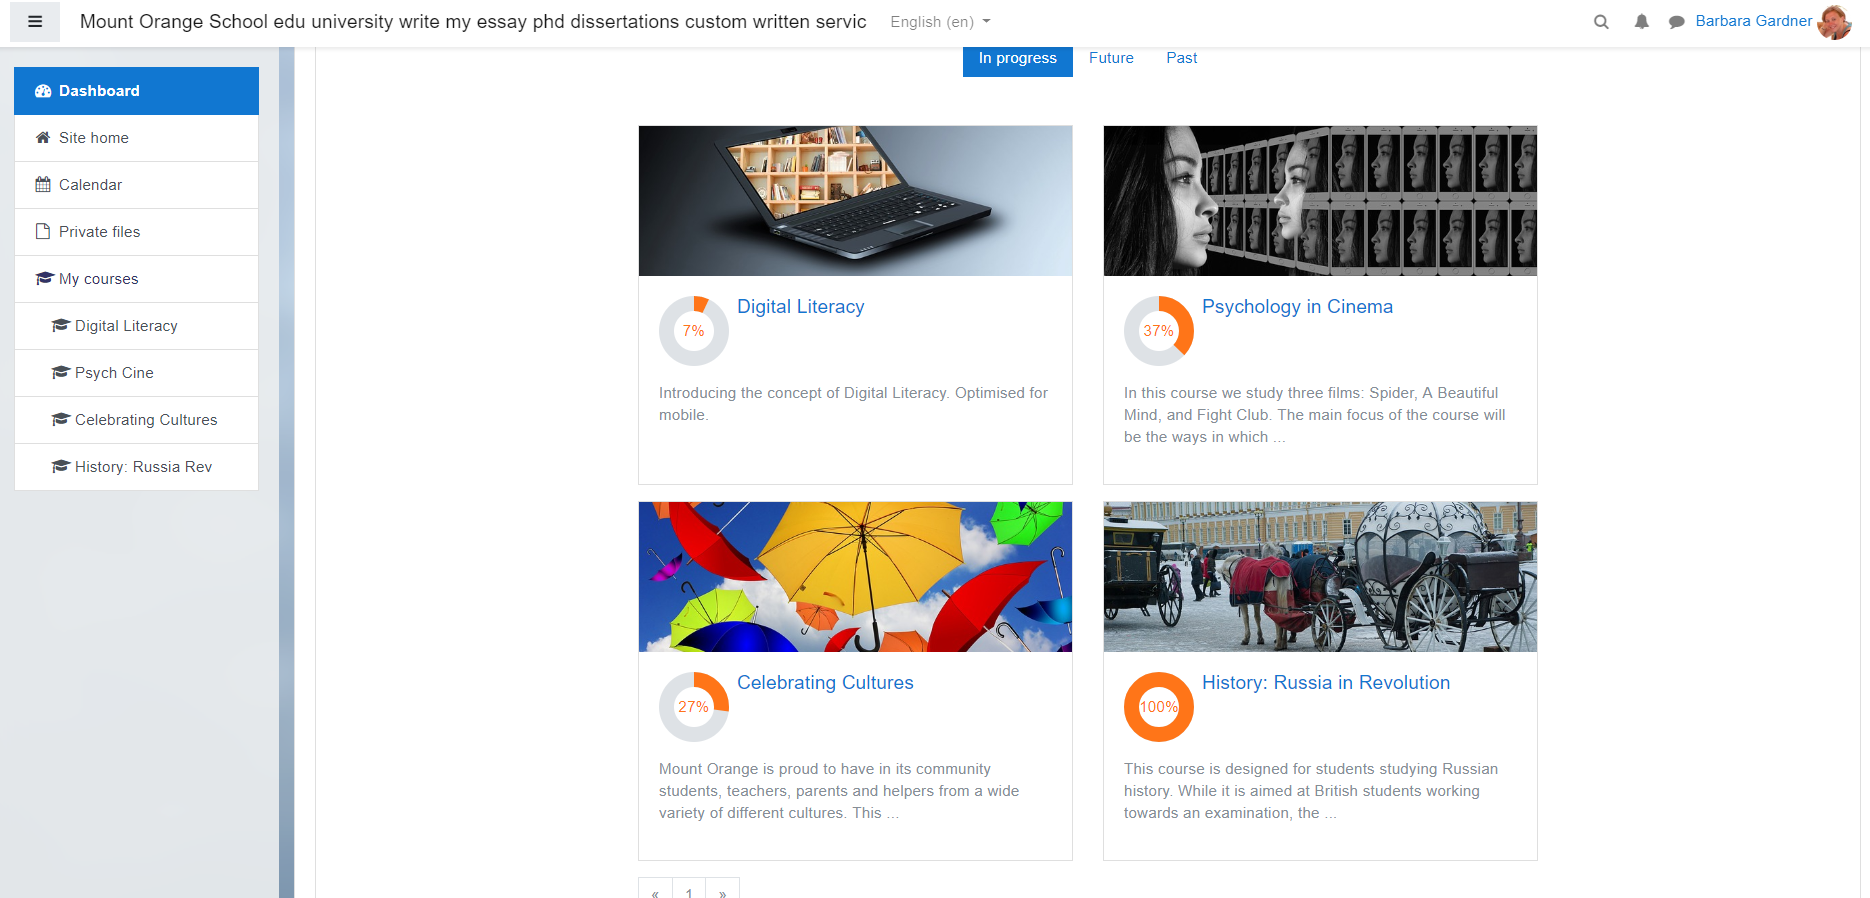Select the In progress tab
The width and height of the screenshot is (1870, 898).
click(x=1017, y=58)
